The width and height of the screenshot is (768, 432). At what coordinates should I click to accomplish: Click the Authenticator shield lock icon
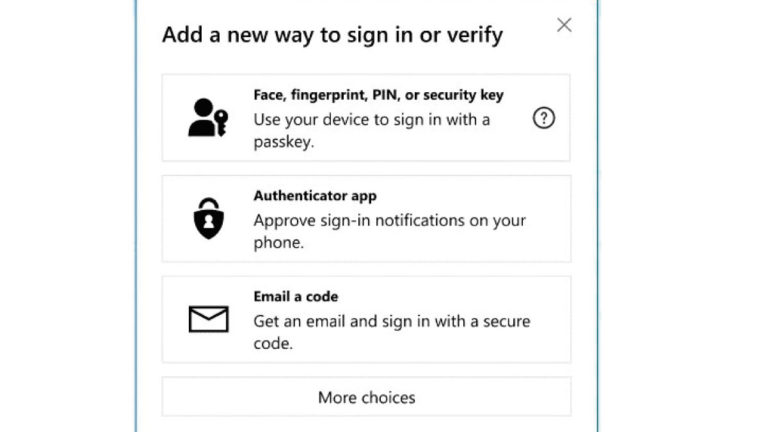208,218
